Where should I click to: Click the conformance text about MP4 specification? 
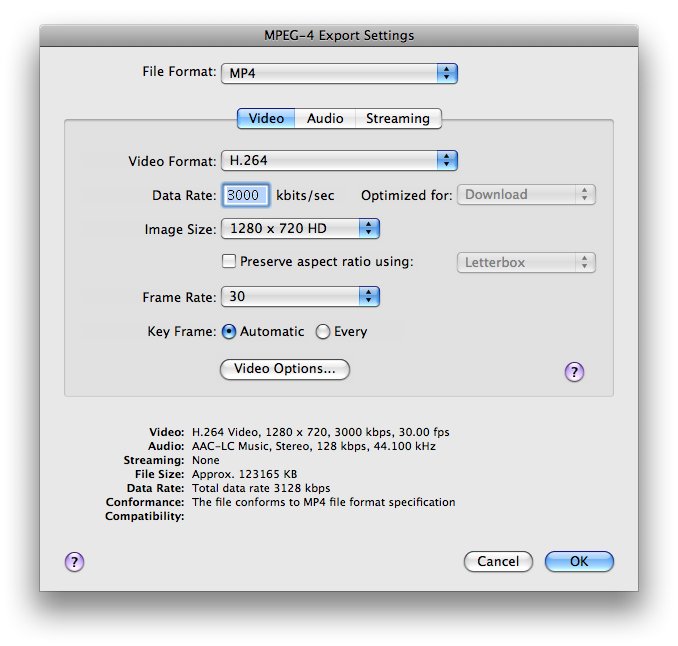pos(323,502)
